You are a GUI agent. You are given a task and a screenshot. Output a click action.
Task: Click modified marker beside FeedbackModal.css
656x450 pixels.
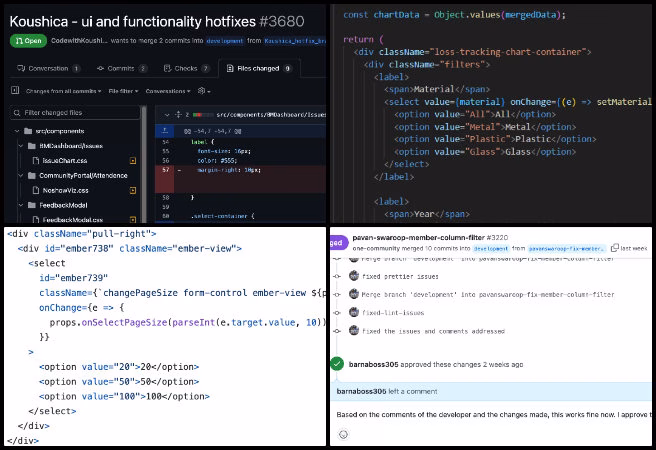coord(133,220)
